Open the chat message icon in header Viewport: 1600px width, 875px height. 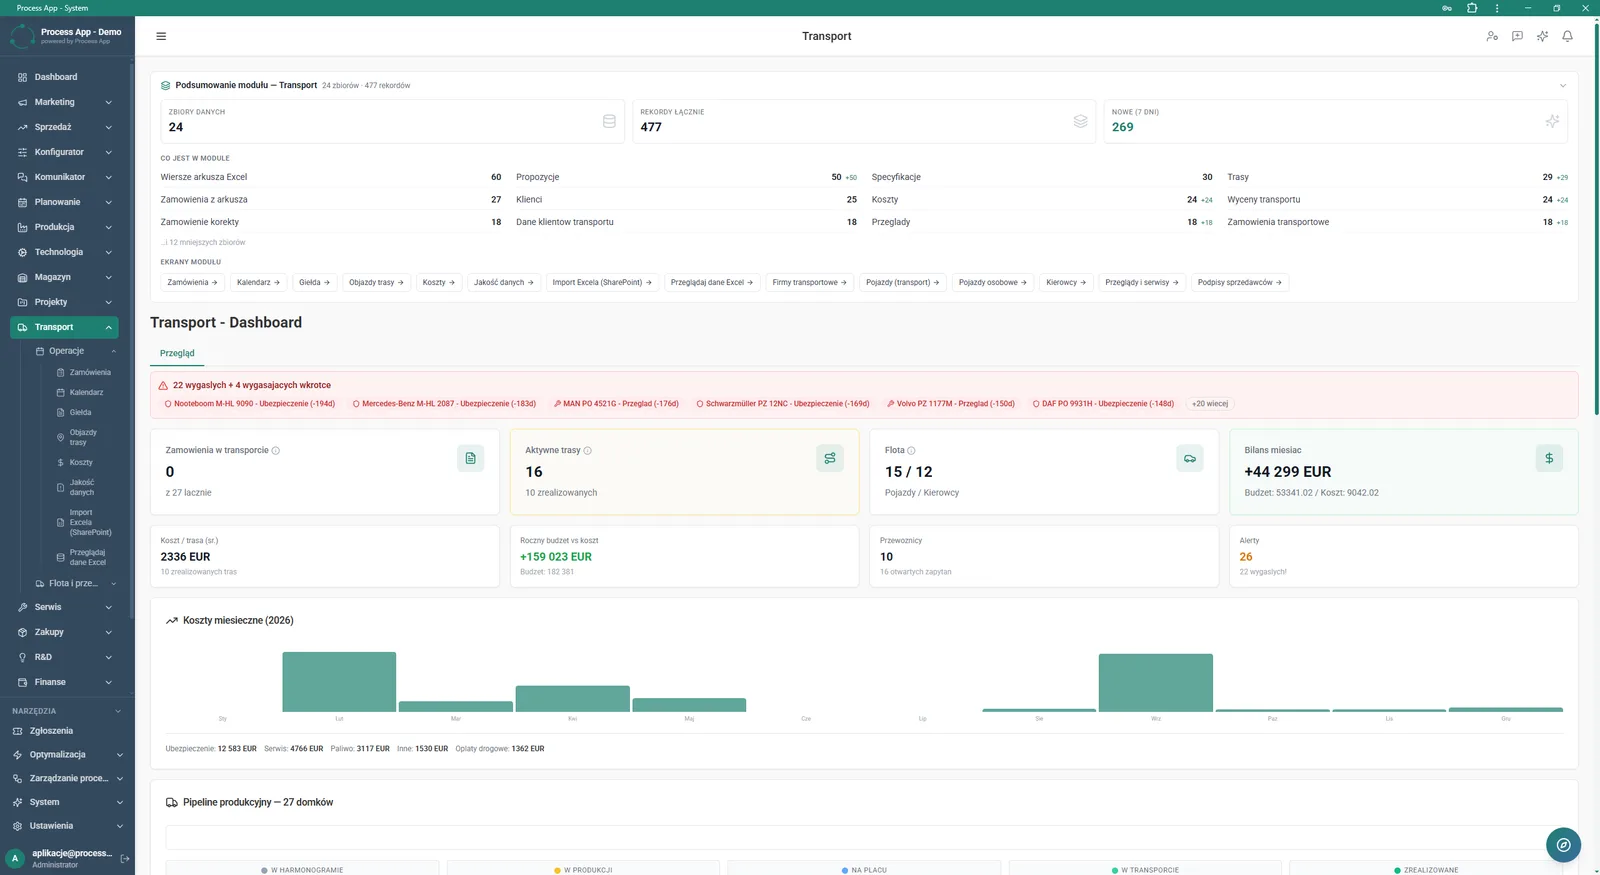tap(1517, 36)
